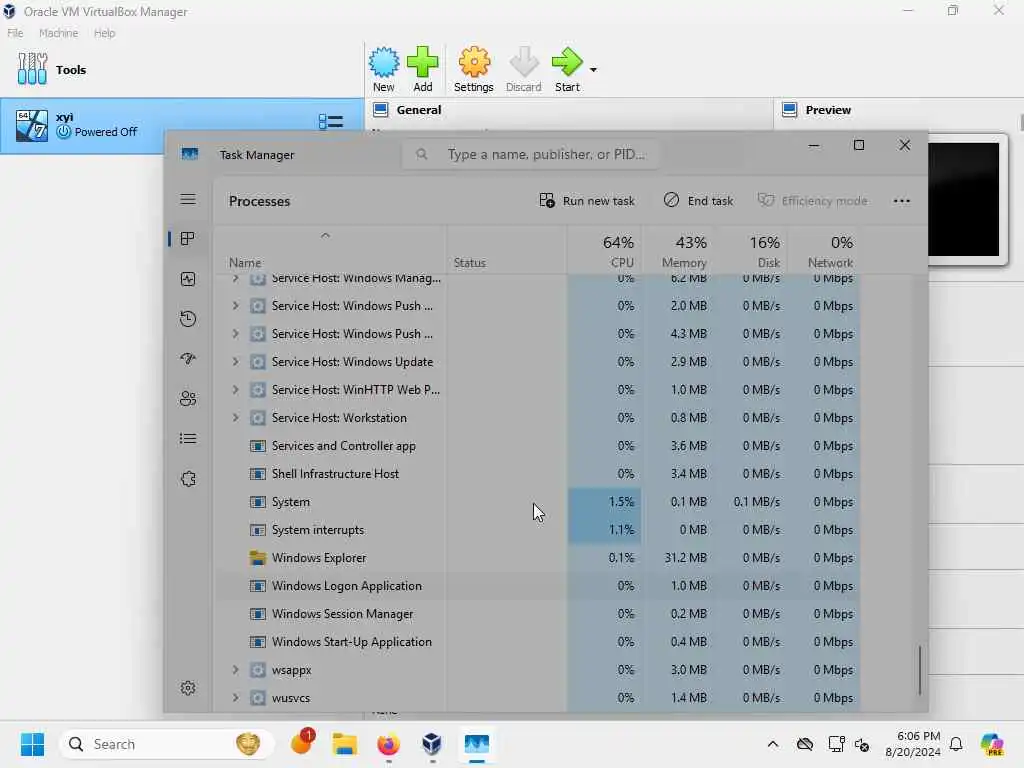Show hidden icons chevron in system tray
1024x768 pixels.
click(x=773, y=744)
